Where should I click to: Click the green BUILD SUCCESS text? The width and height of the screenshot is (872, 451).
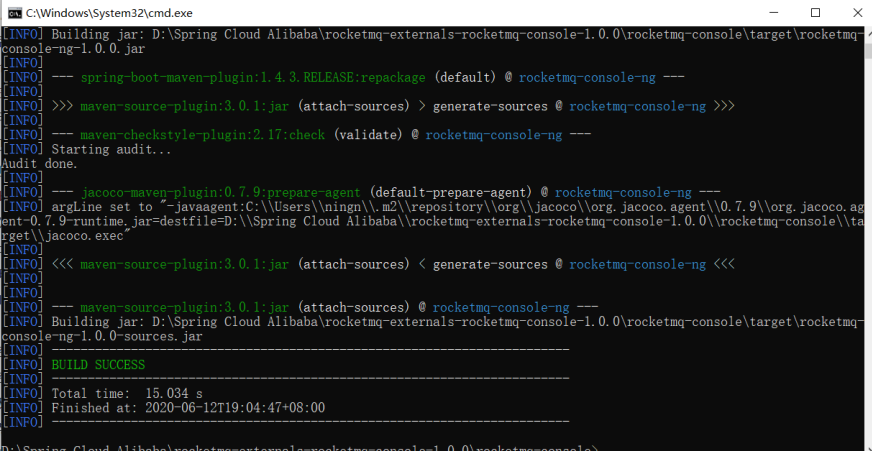tap(98, 365)
